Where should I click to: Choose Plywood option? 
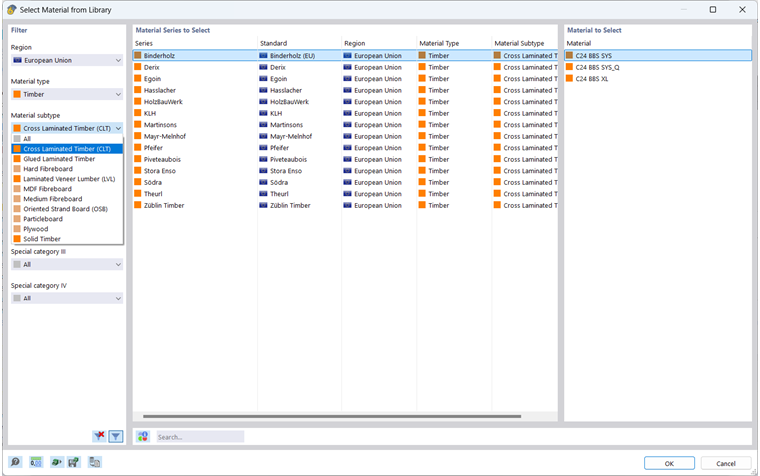coord(67,229)
